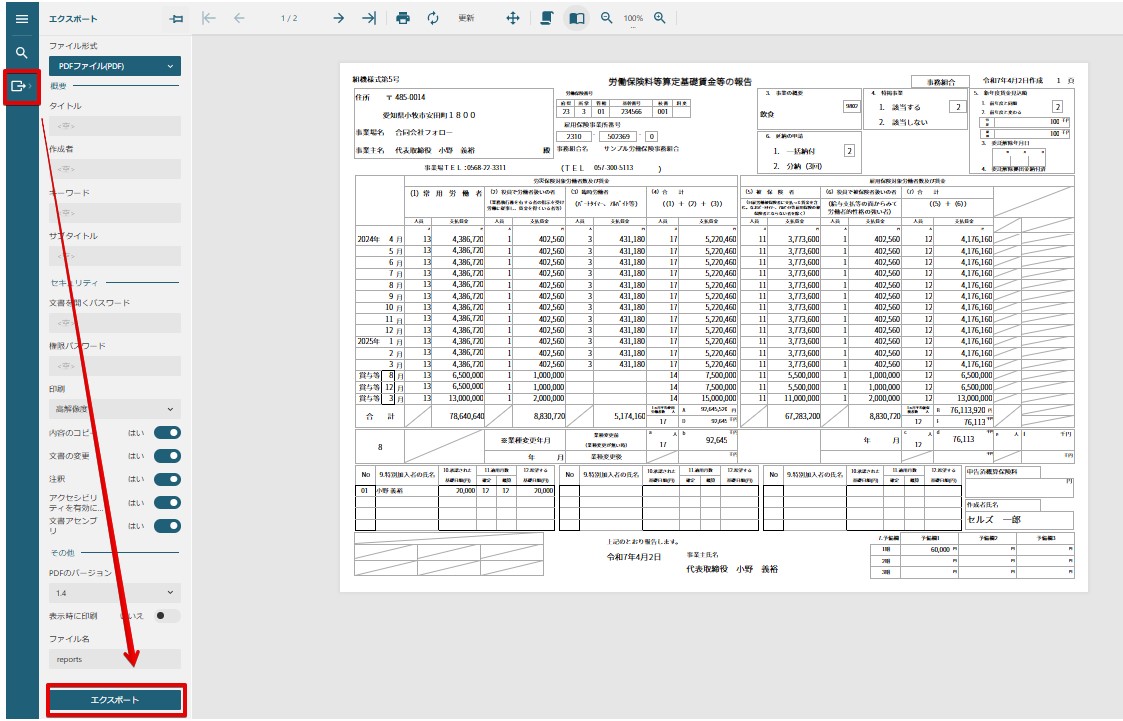Screen dimensions: 1123x721
Task: Print the report with the printer icon
Action: [403, 19]
